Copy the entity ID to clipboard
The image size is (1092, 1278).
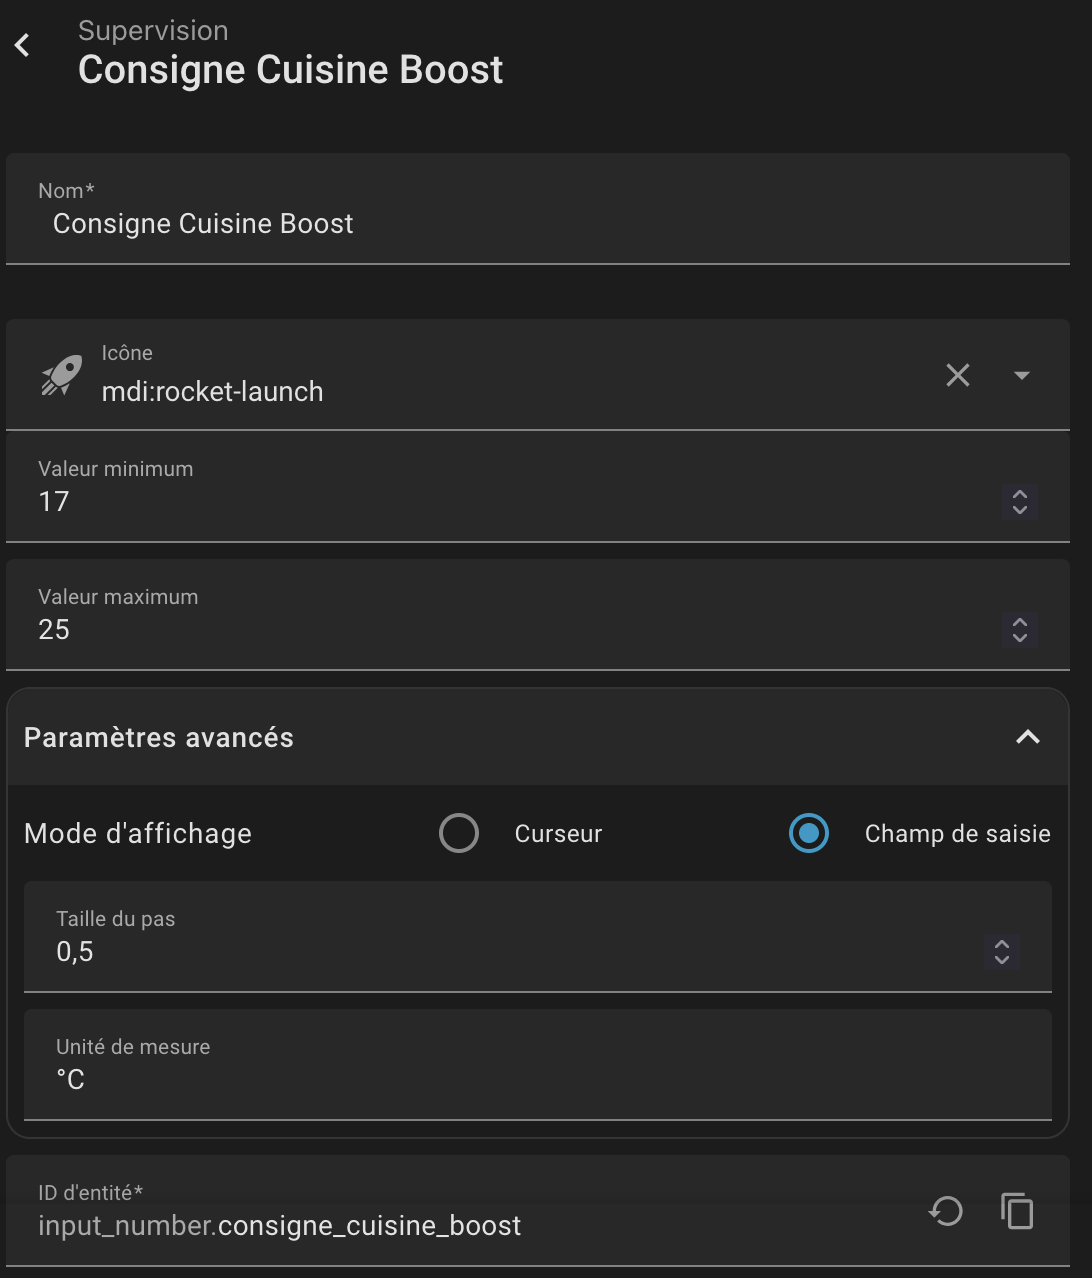[1017, 1211]
